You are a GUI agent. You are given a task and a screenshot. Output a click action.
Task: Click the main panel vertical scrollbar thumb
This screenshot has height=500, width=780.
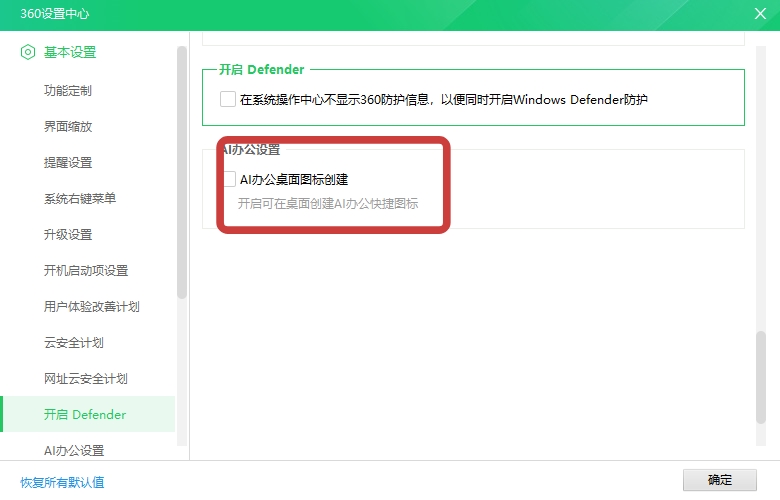tap(761, 377)
